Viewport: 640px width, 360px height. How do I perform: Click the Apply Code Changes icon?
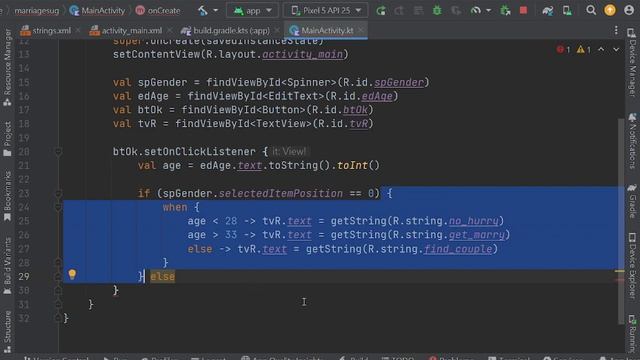tap(418, 11)
